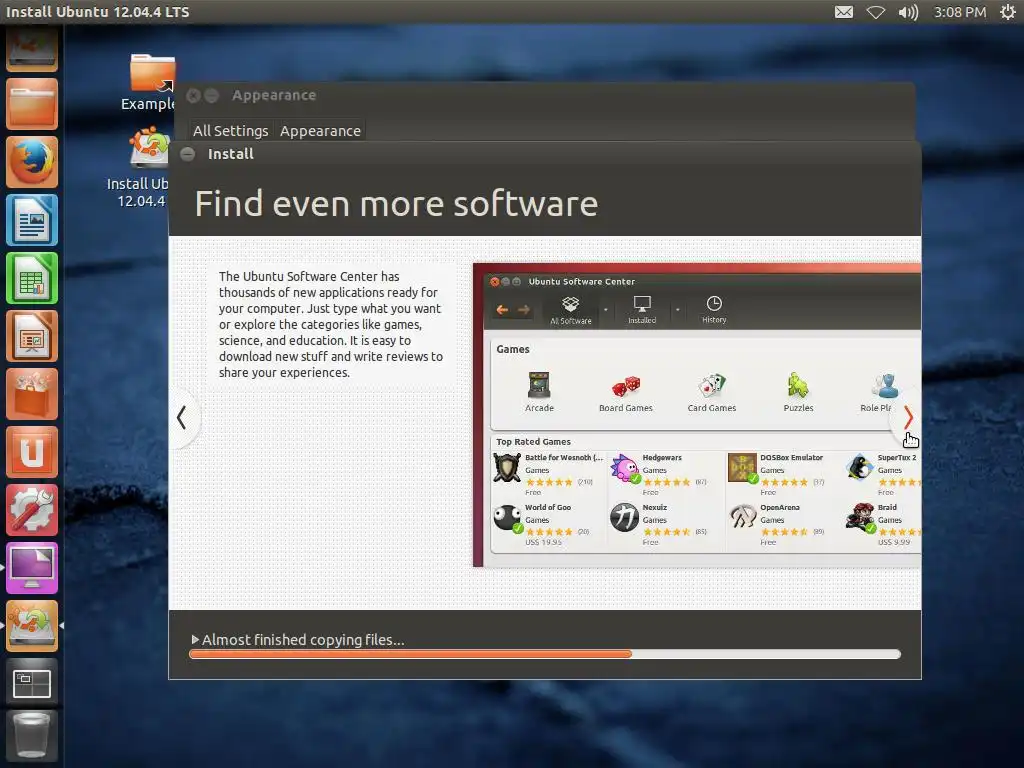Viewport: 1024px width, 768px height.
Task: Click the installation progress bar
Action: [x=545, y=654]
